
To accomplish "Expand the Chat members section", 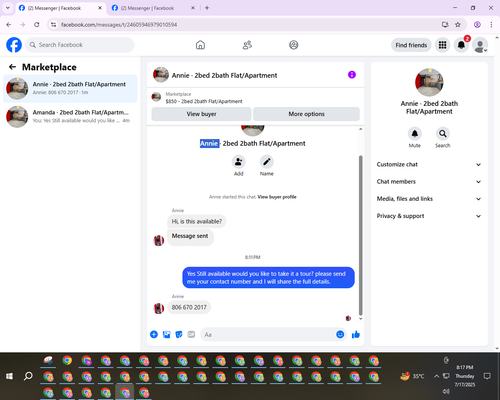I will coord(429,182).
